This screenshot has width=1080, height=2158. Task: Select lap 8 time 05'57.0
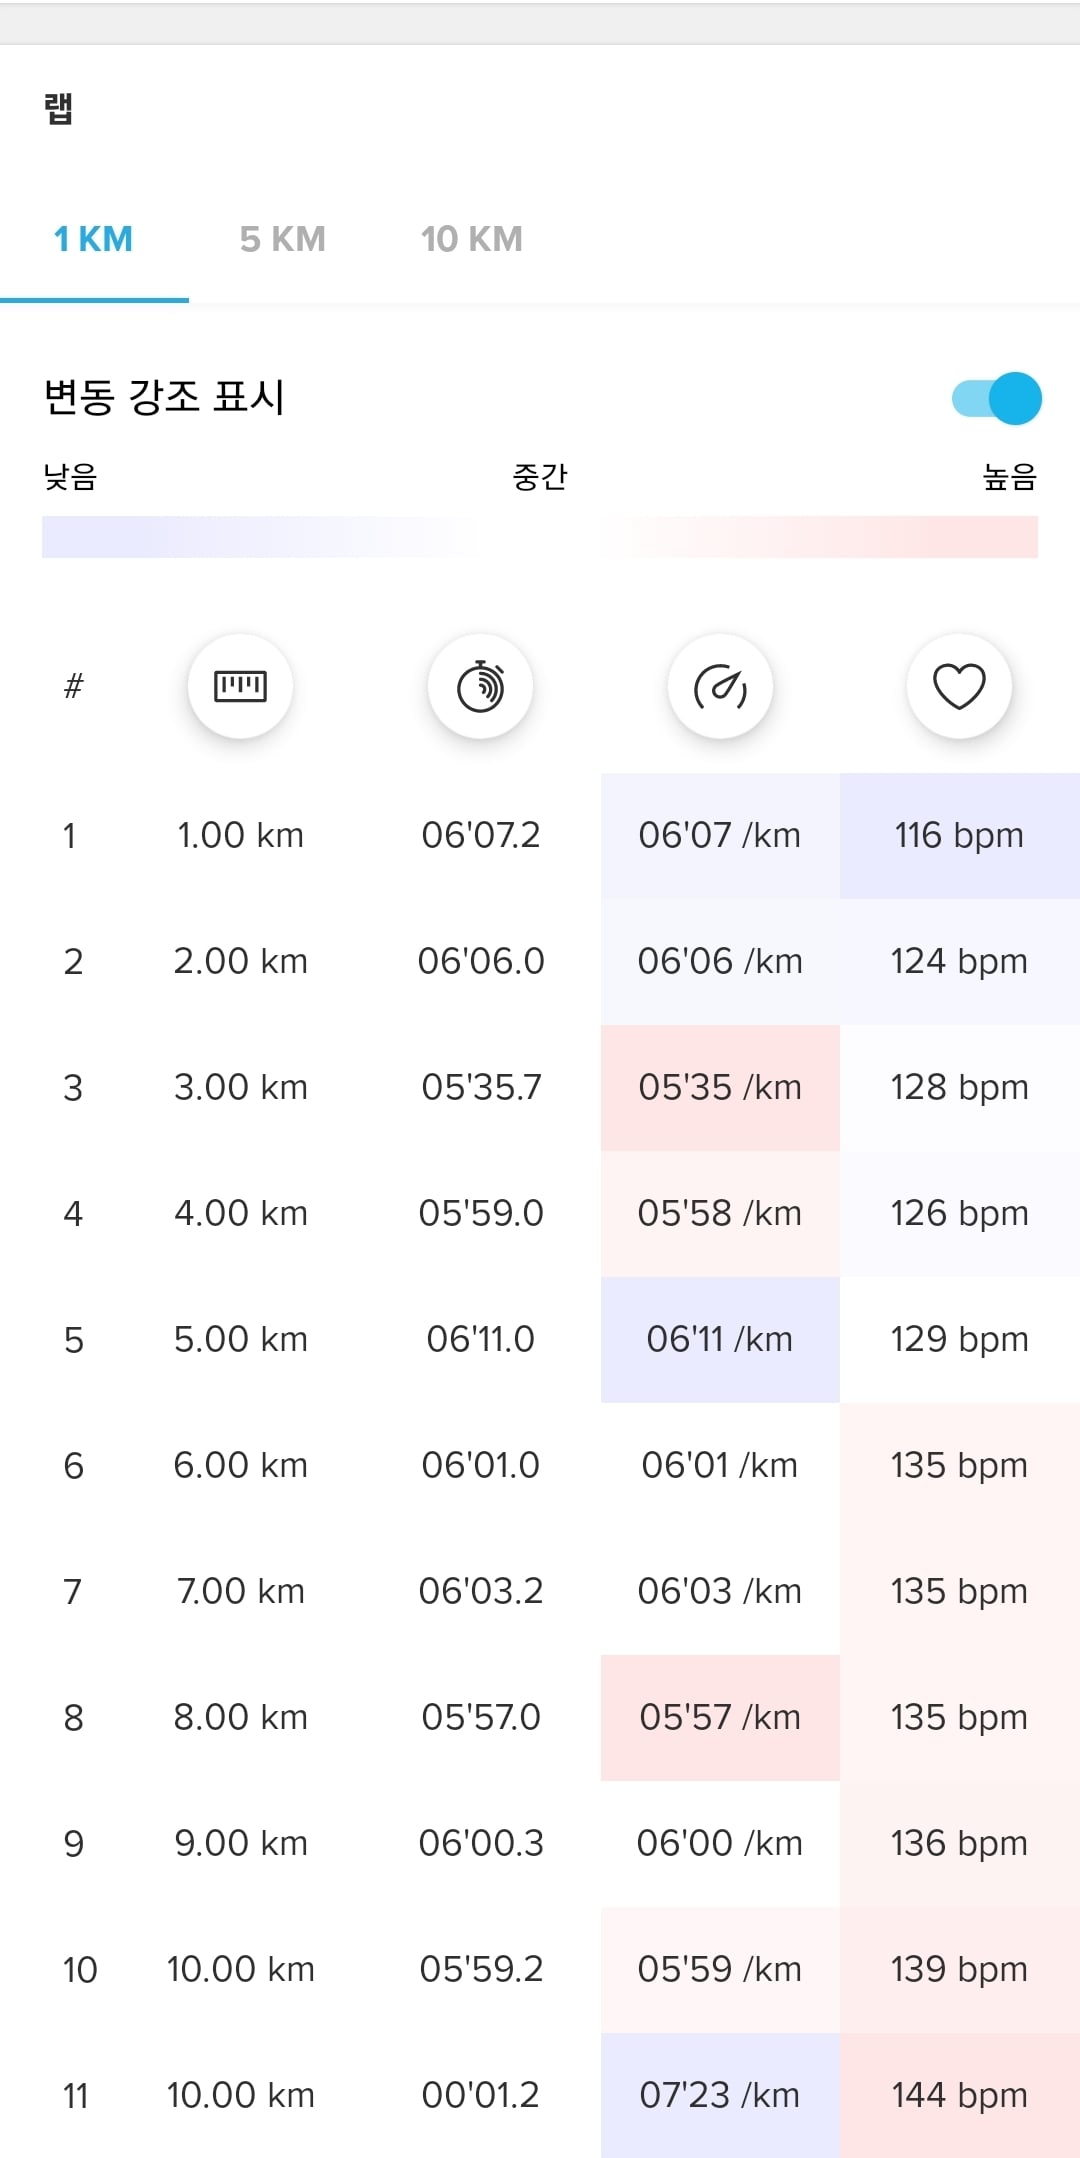(481, 1717)
